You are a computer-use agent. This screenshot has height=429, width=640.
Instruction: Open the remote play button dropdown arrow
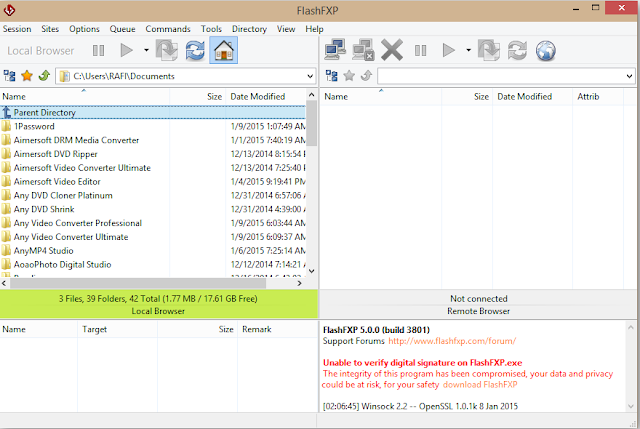click(x=468, y=51)
